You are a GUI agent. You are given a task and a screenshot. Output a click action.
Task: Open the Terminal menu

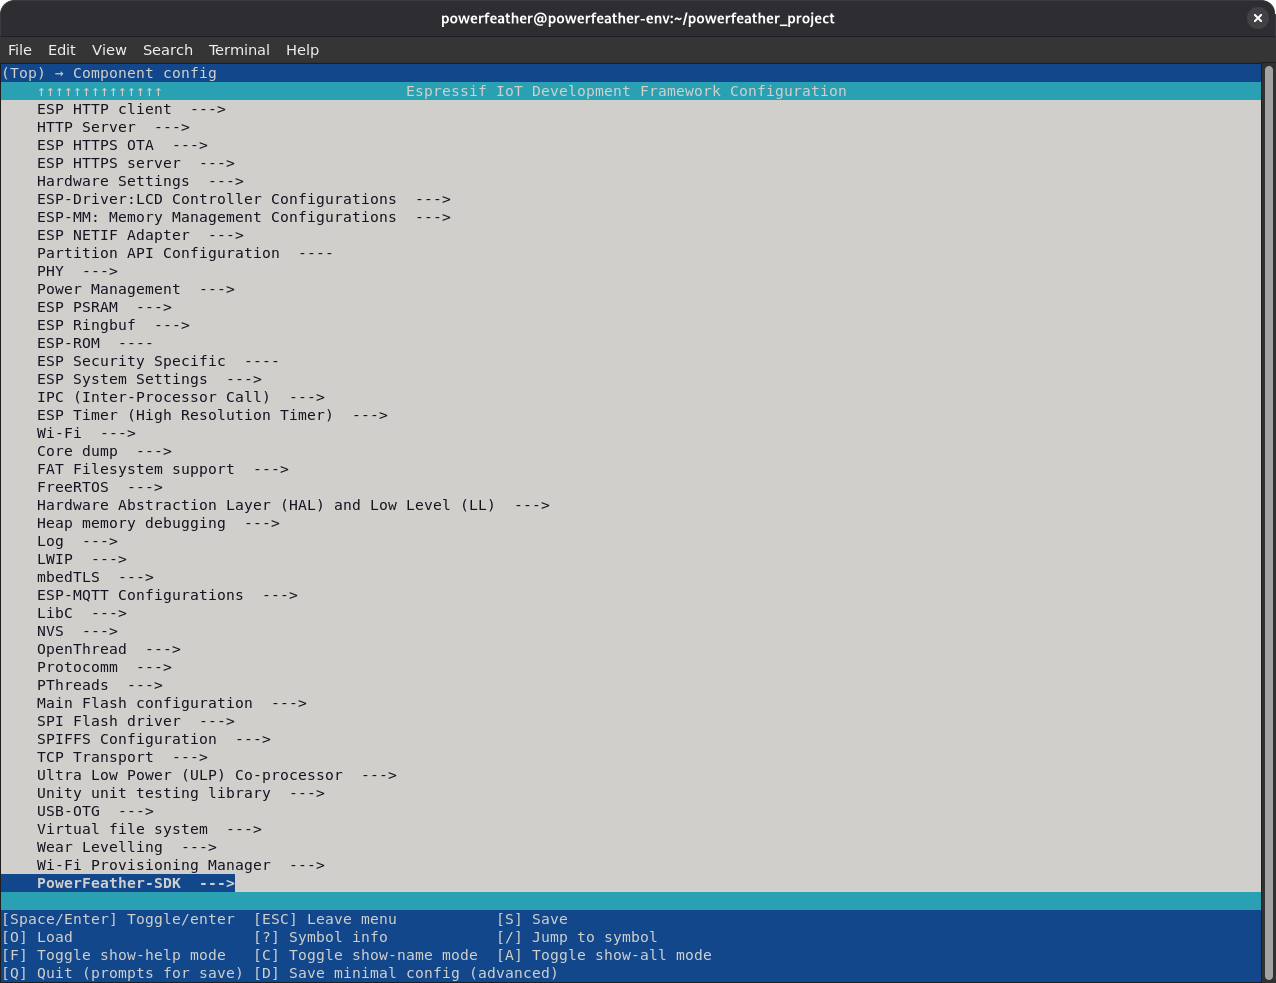(x=239, y=49)
